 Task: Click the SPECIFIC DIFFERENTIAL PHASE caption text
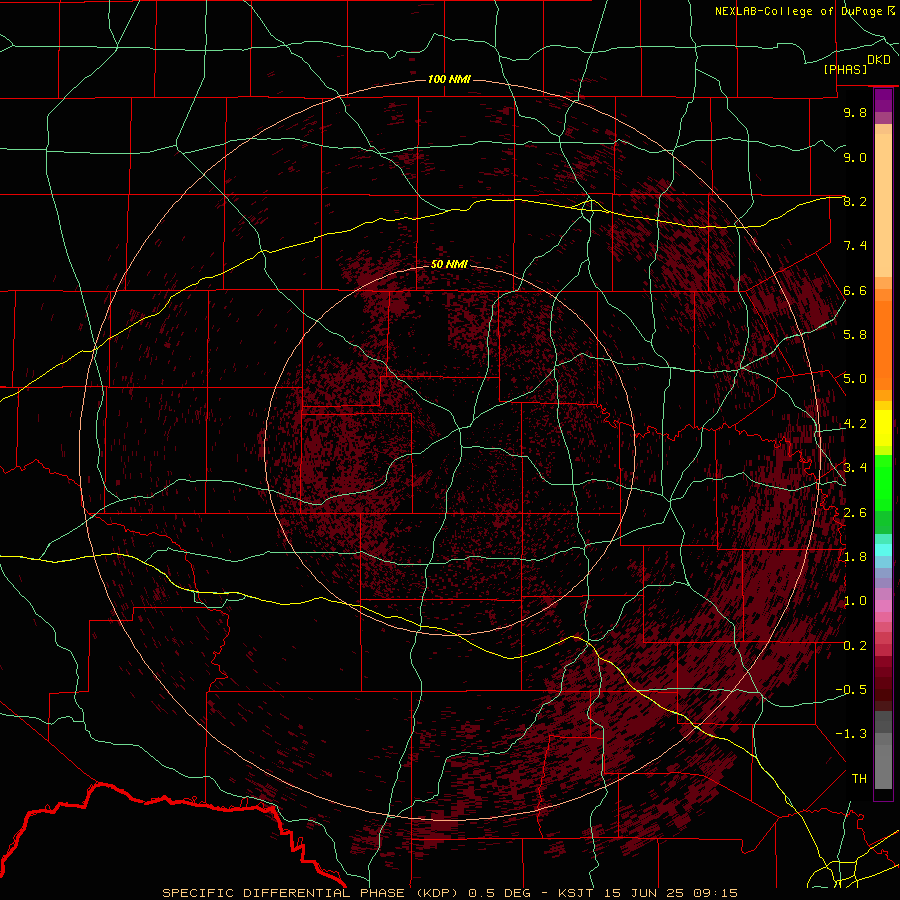pyautogui.click(x=284, y=893)
